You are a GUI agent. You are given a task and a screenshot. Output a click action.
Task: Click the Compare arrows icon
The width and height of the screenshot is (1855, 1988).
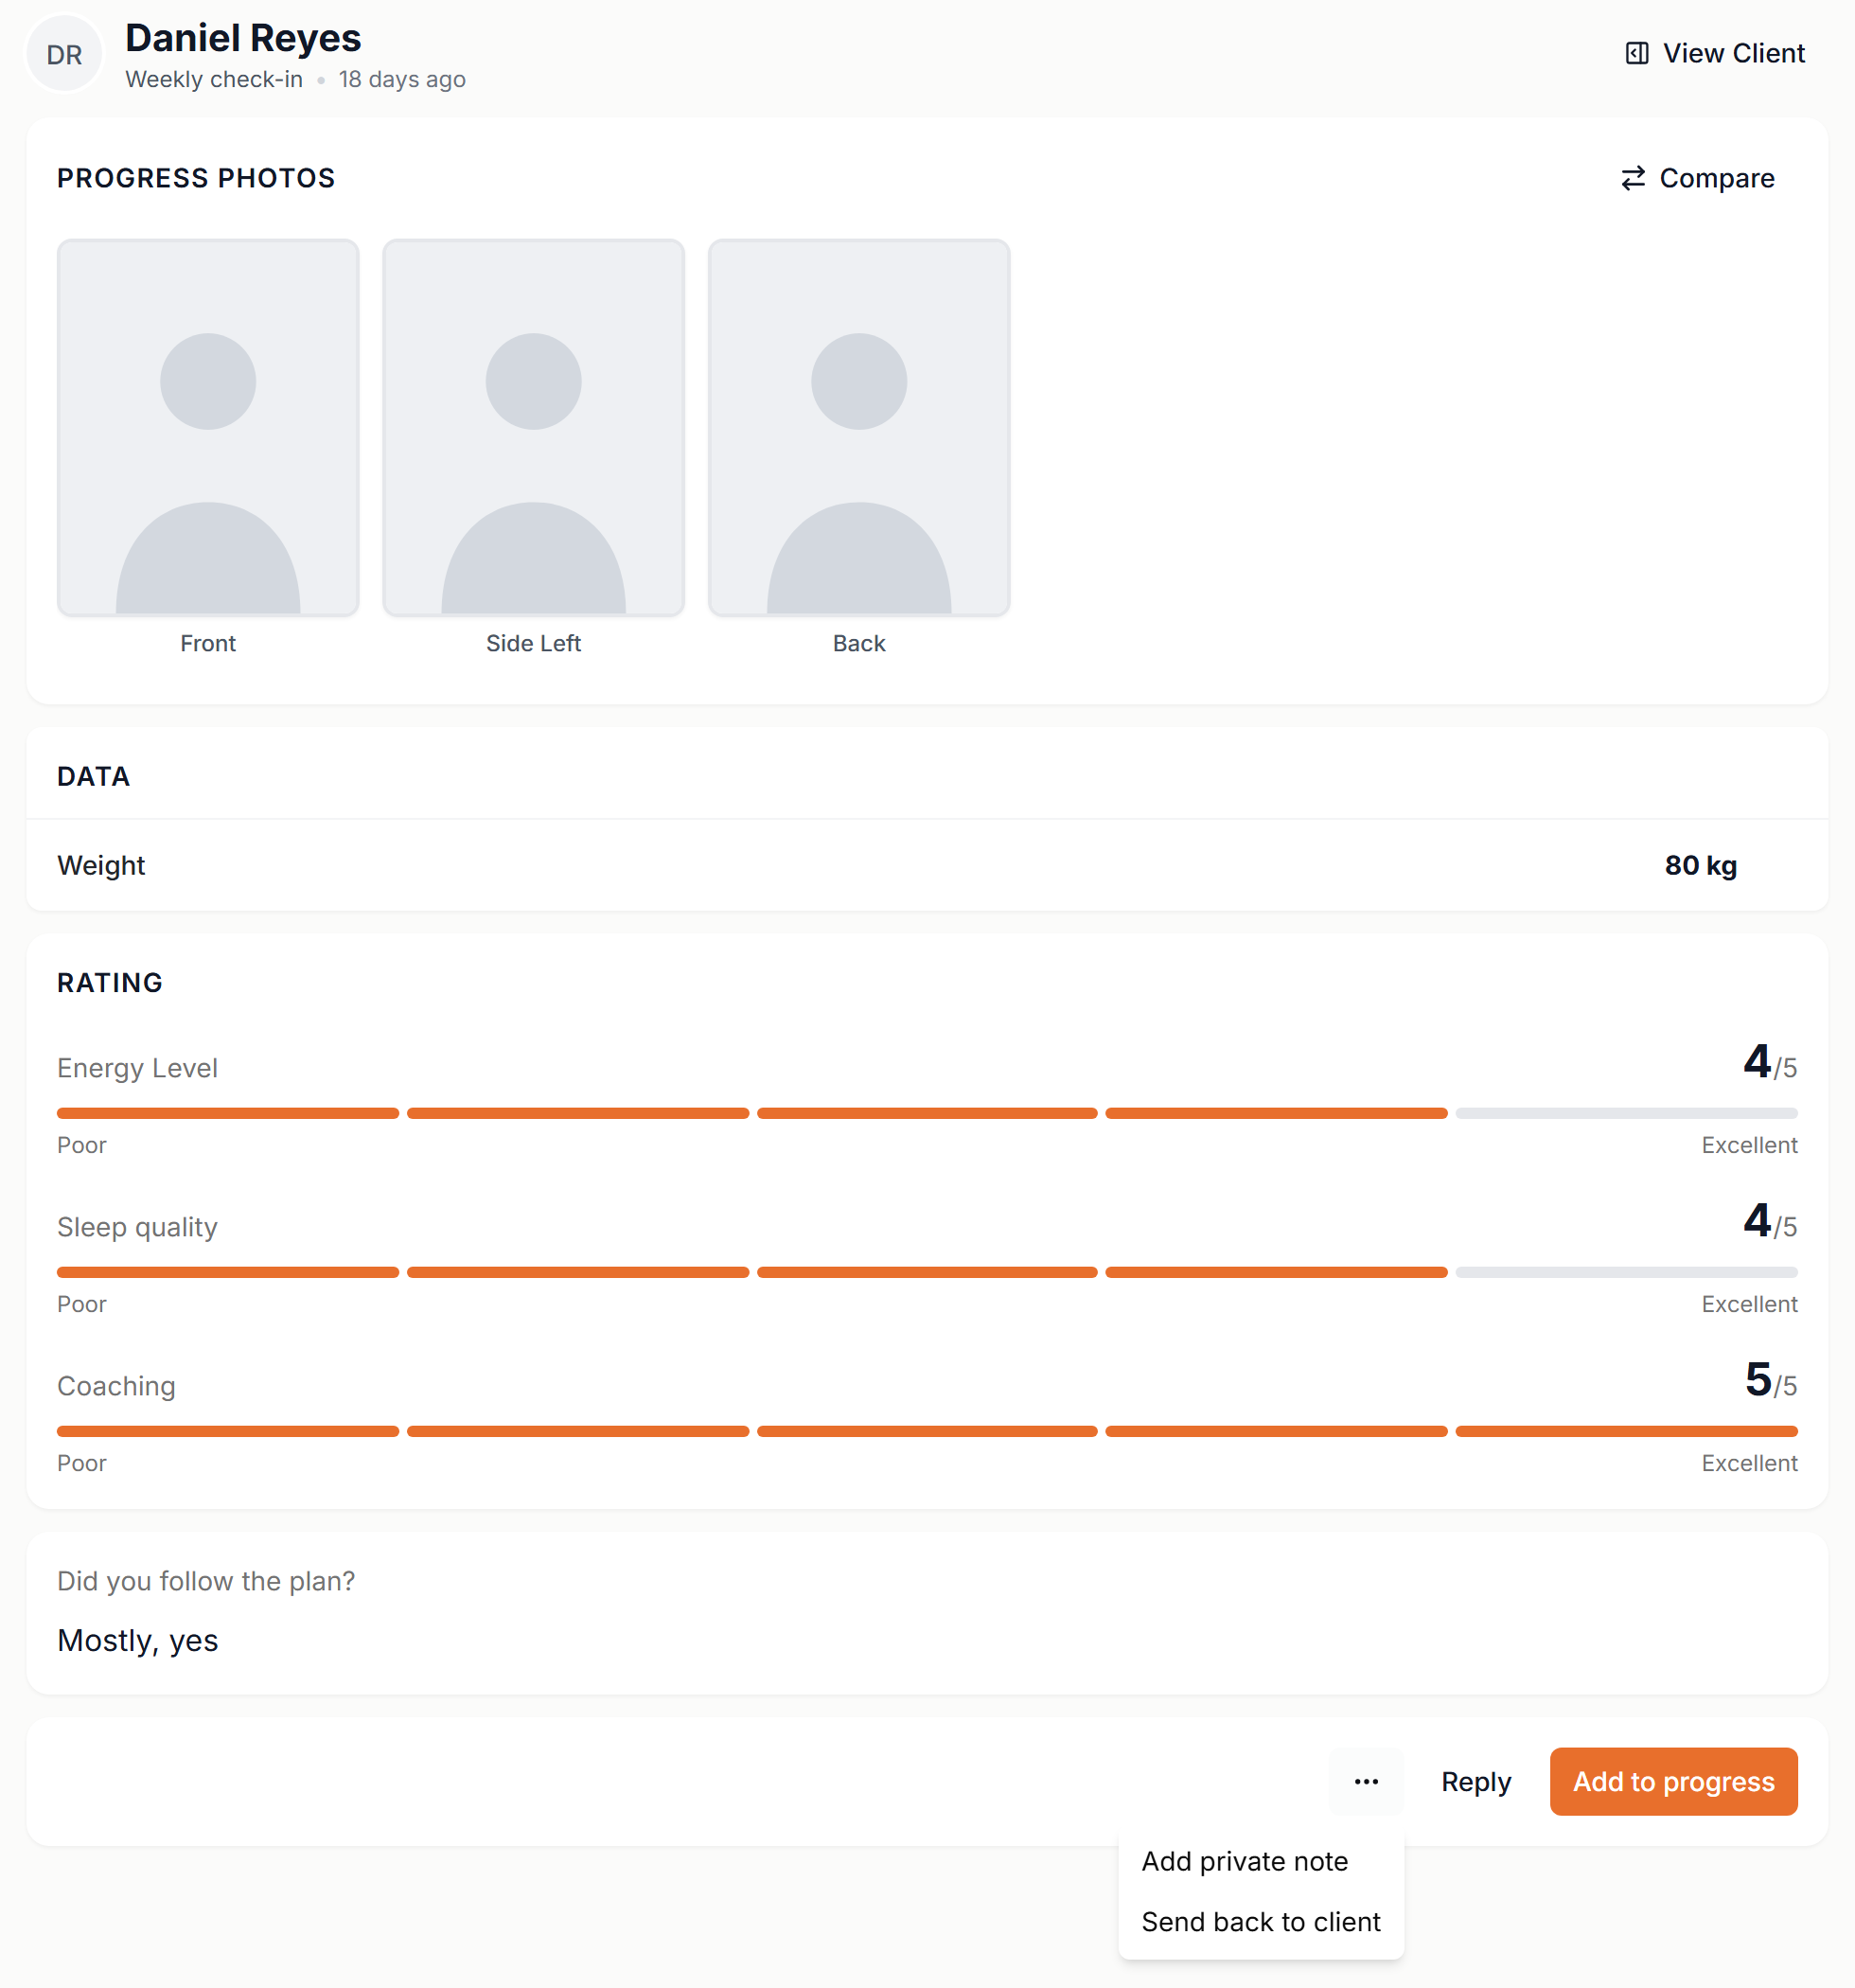click(1632, 178)
